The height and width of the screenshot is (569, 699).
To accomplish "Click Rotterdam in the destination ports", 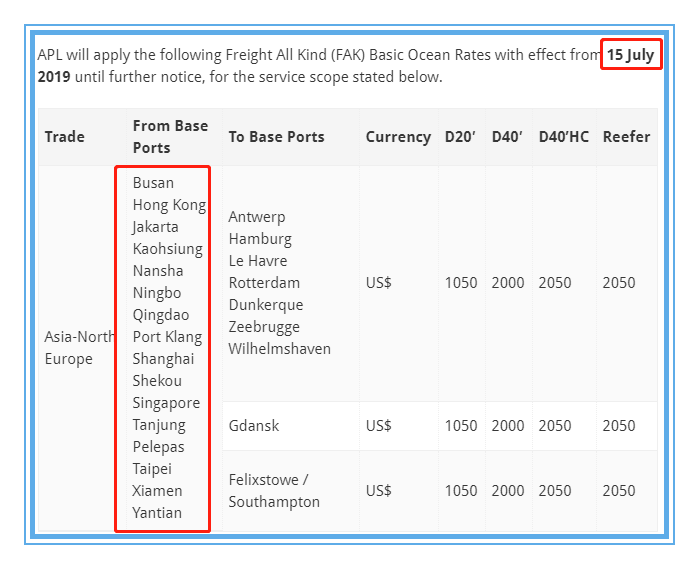I will click(x=264, y=283).
